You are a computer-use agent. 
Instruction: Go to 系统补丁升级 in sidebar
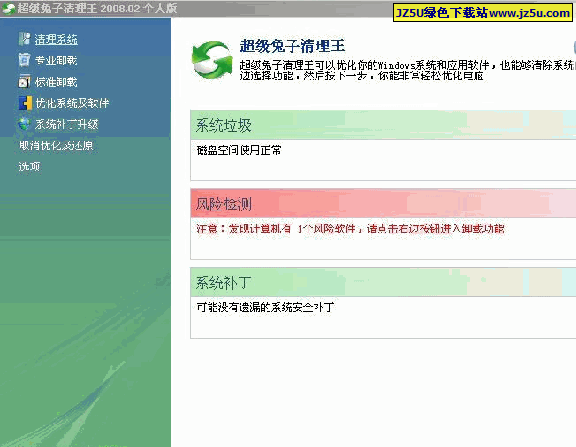click(x=66, y=125)
